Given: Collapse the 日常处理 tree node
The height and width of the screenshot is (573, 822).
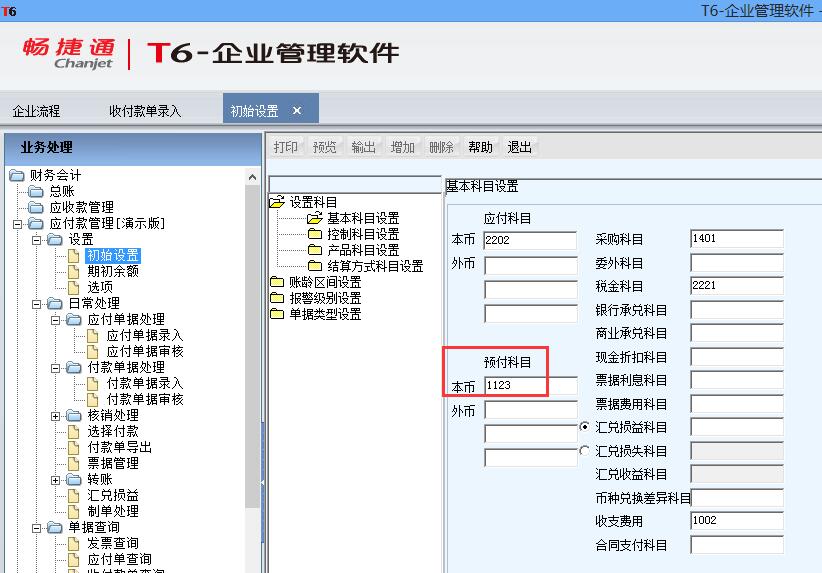Looking at the screenshot, I should (36, 304).
